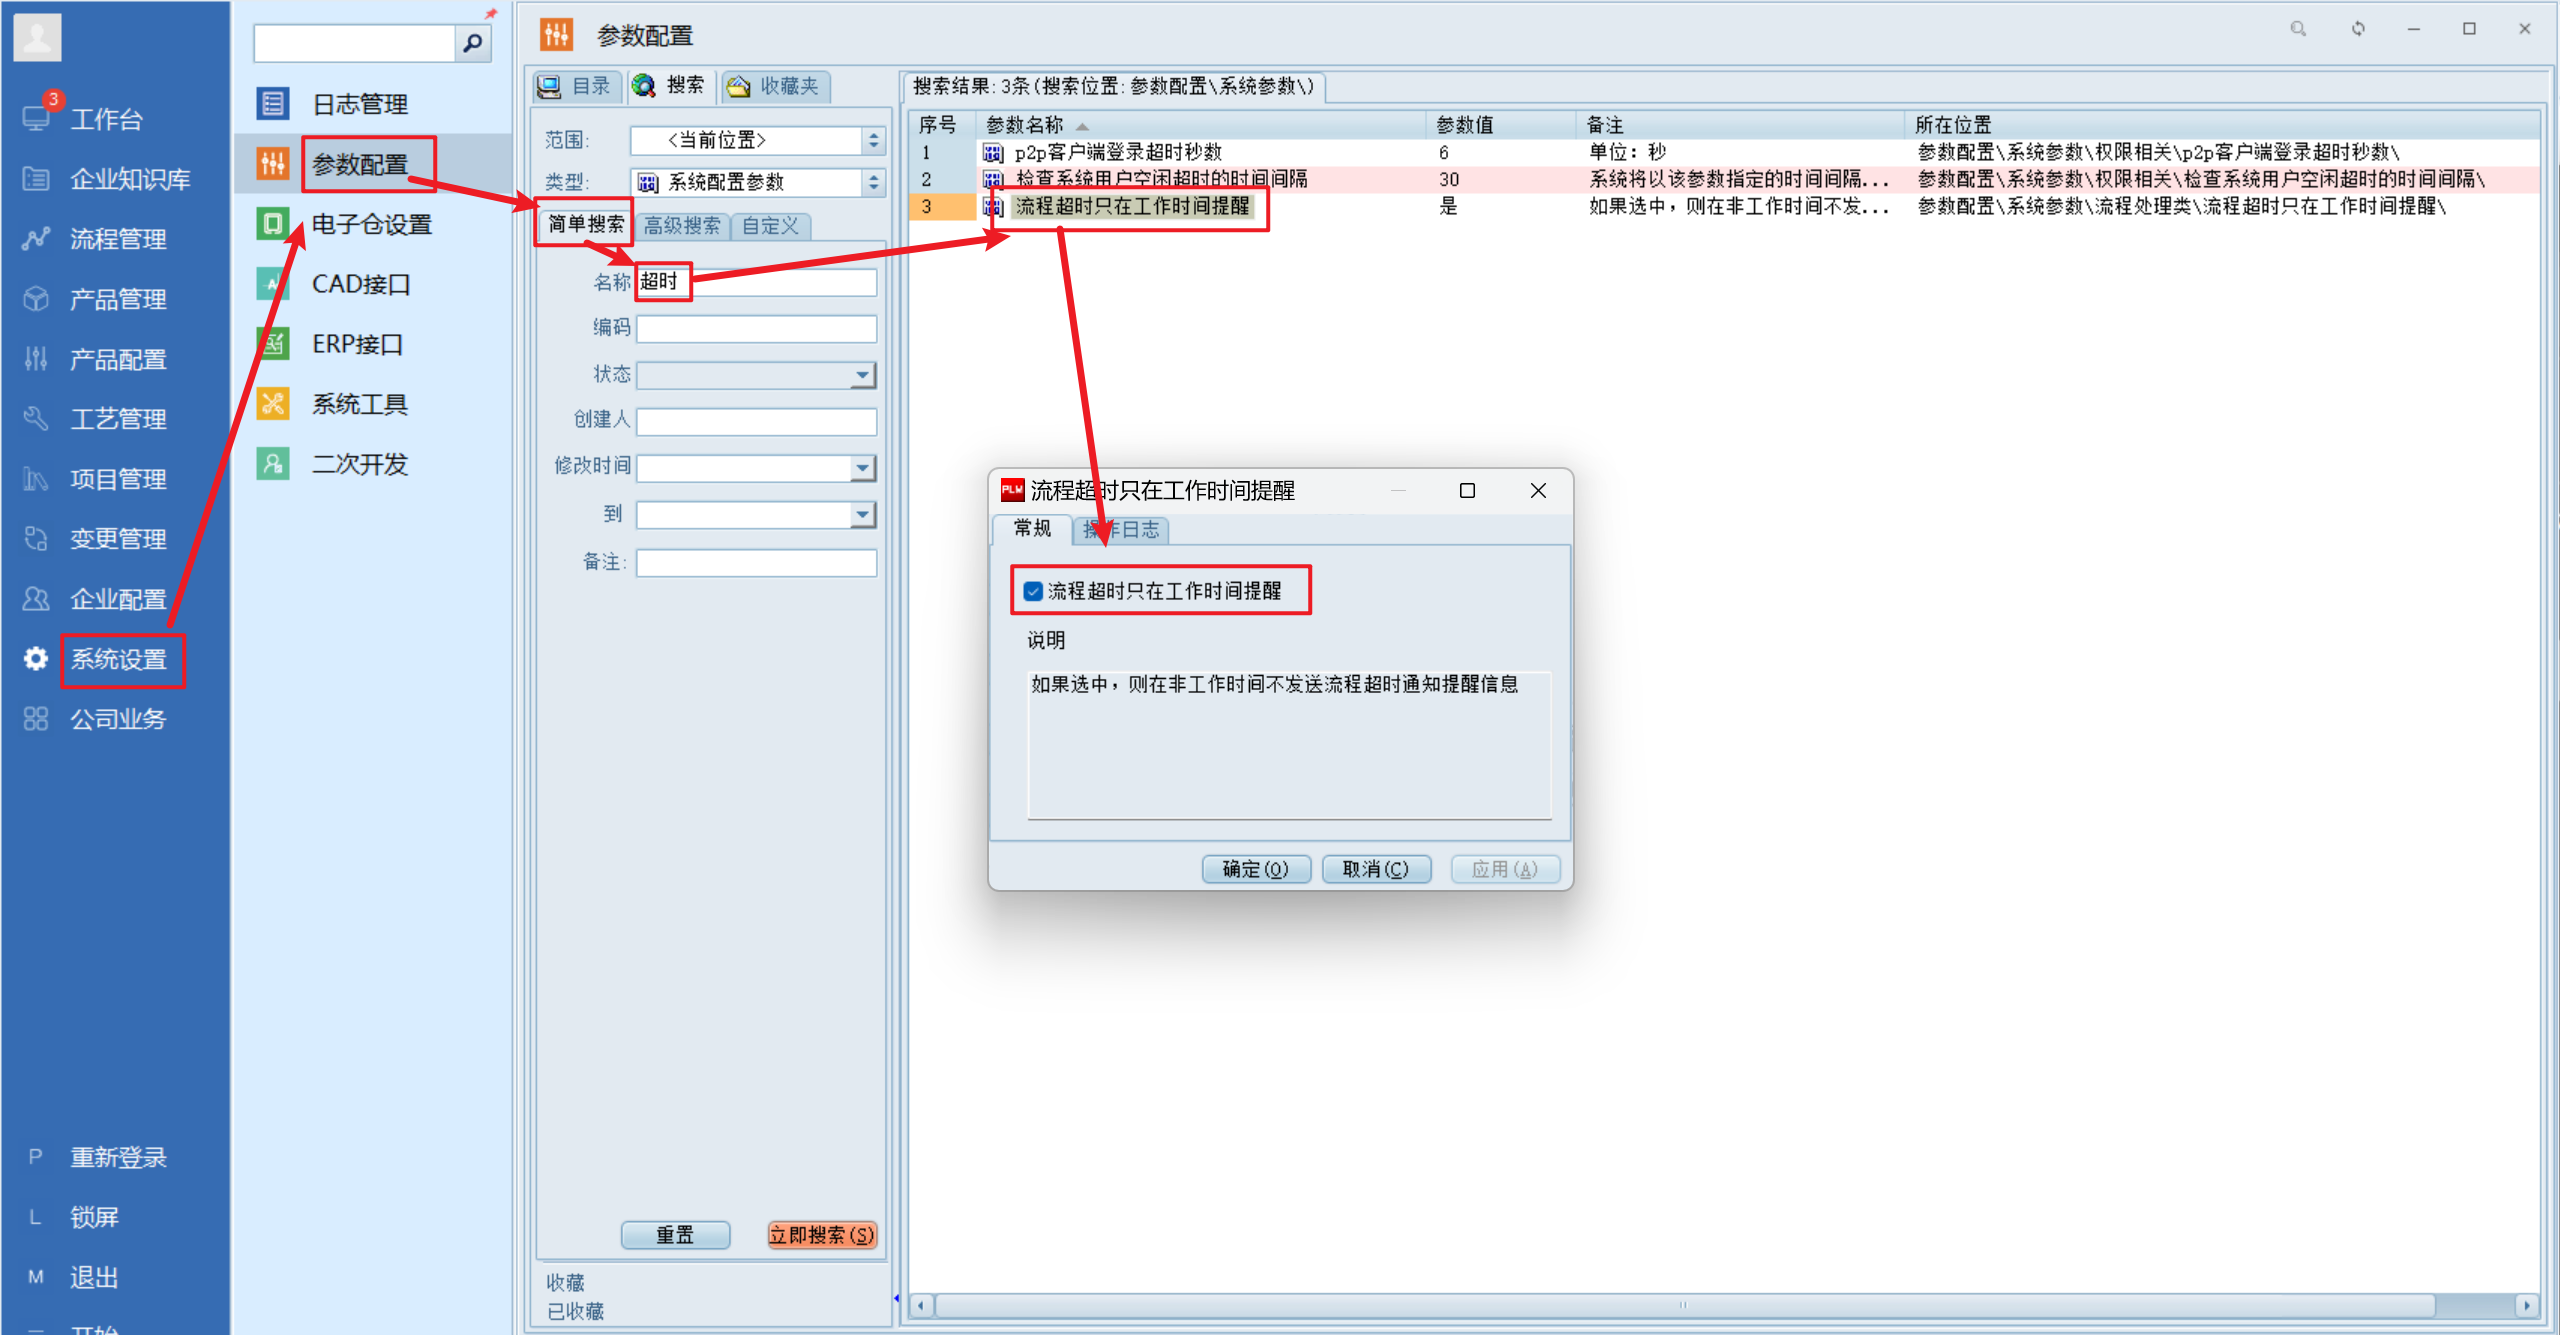Screen dimensions: 2560x1335
Task: Click the user avatar icon
Action: 37,38
